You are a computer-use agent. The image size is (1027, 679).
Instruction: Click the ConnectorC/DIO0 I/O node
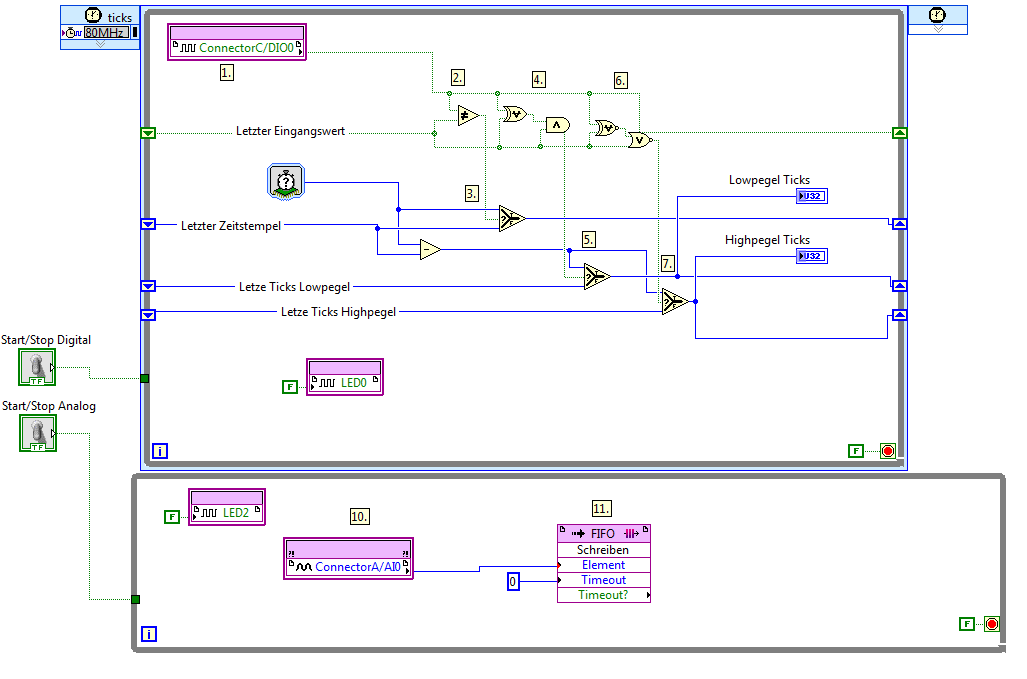point(237,42)
